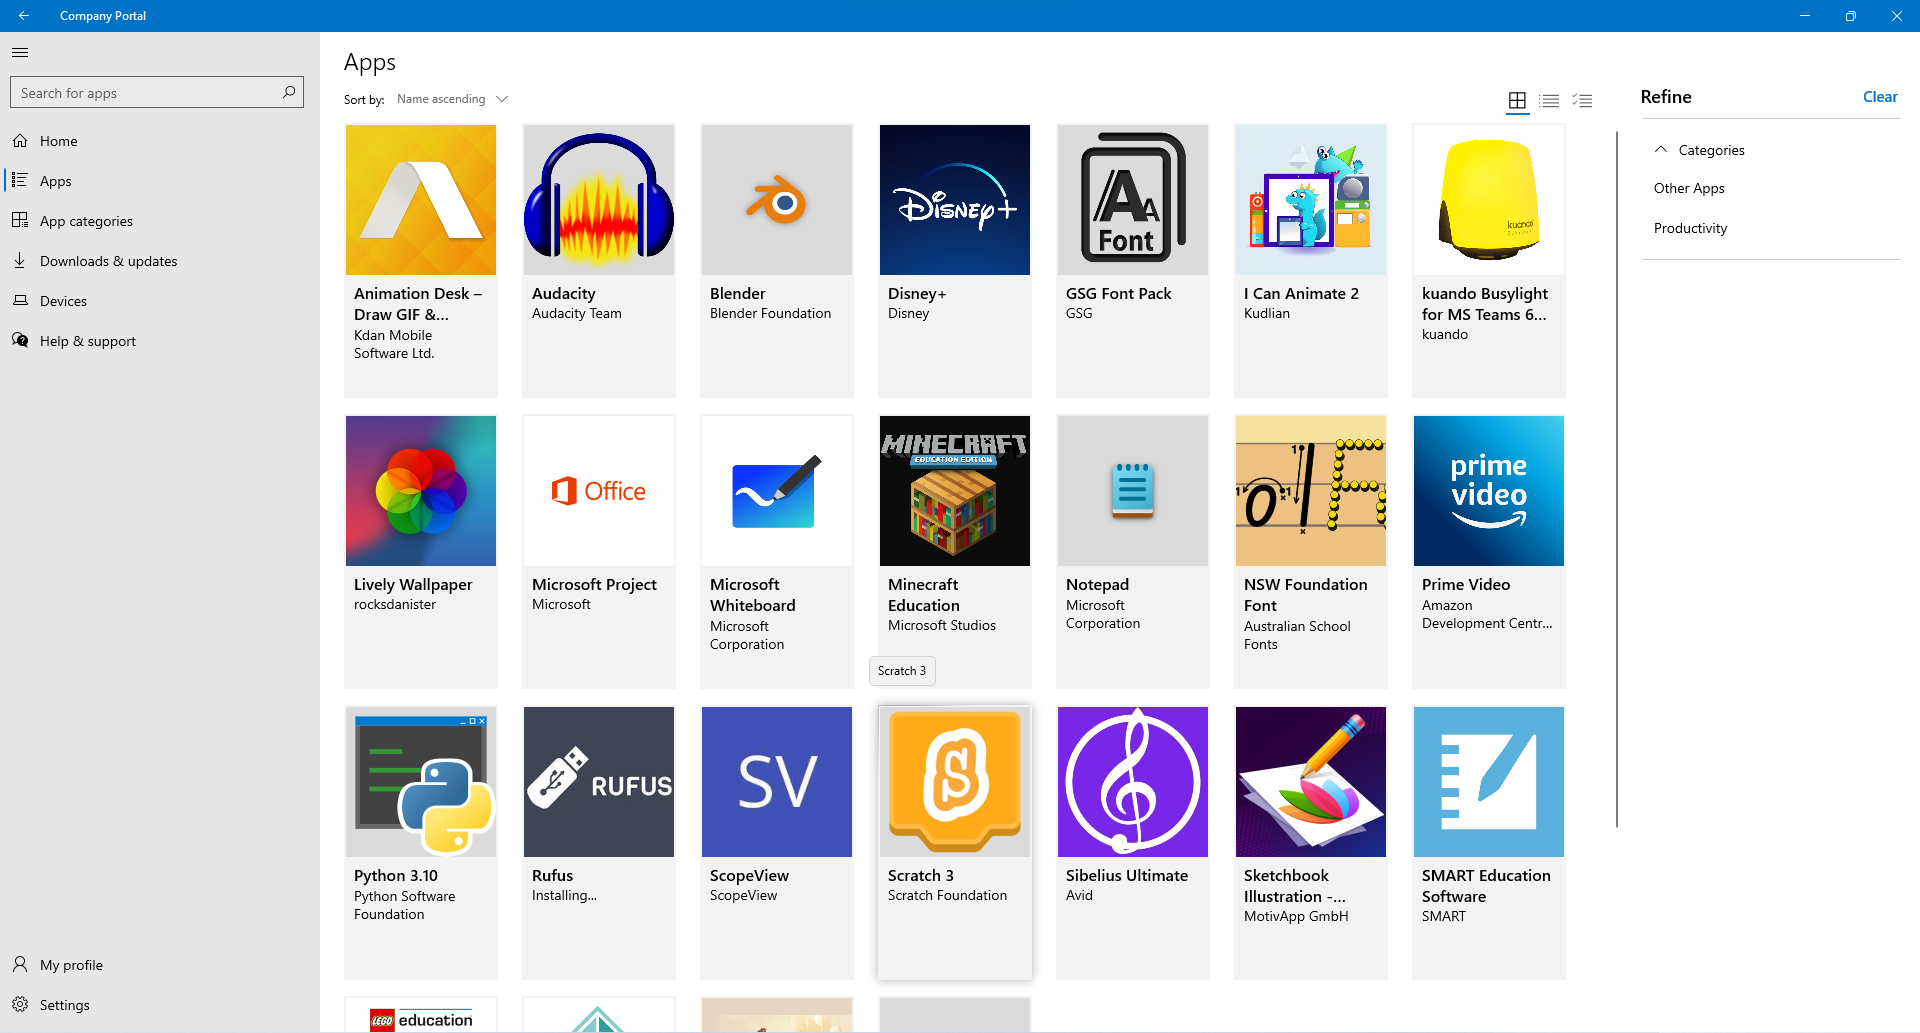Open the Notepad app icon
Screen dimensions: 1920x1033
point(1133,491)
